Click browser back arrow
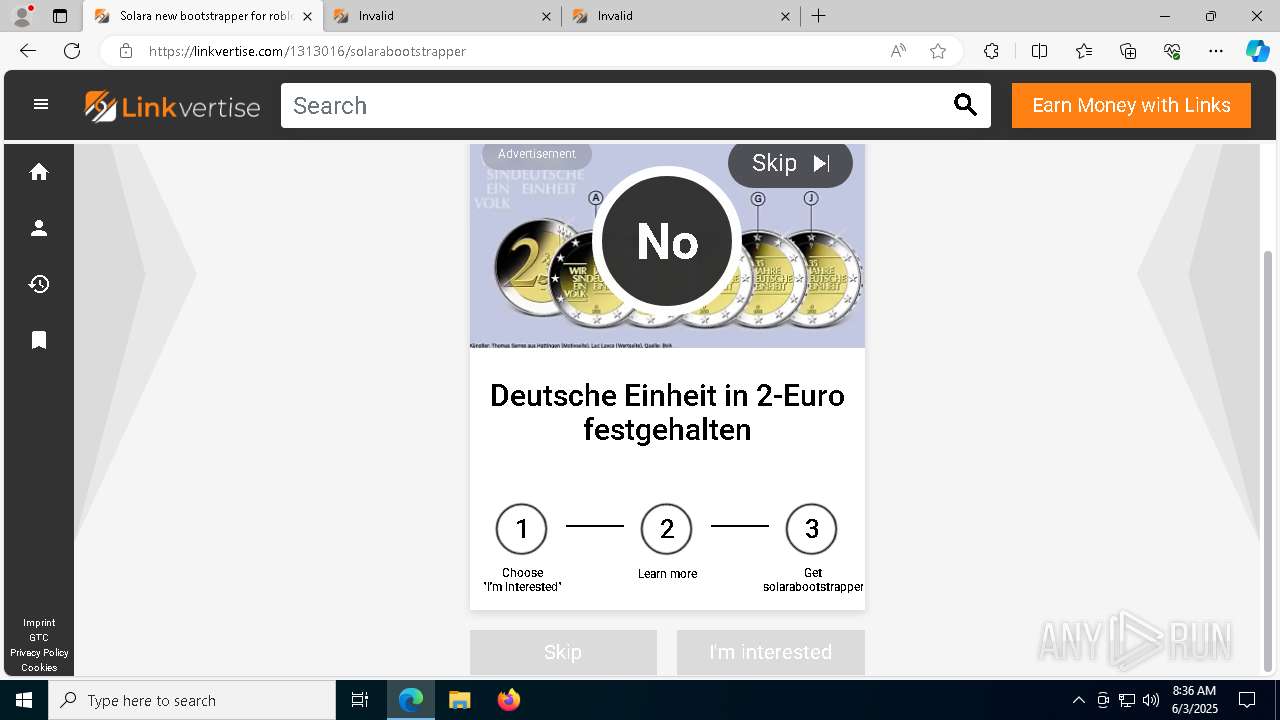1280x720 pixels. [28, 51]
